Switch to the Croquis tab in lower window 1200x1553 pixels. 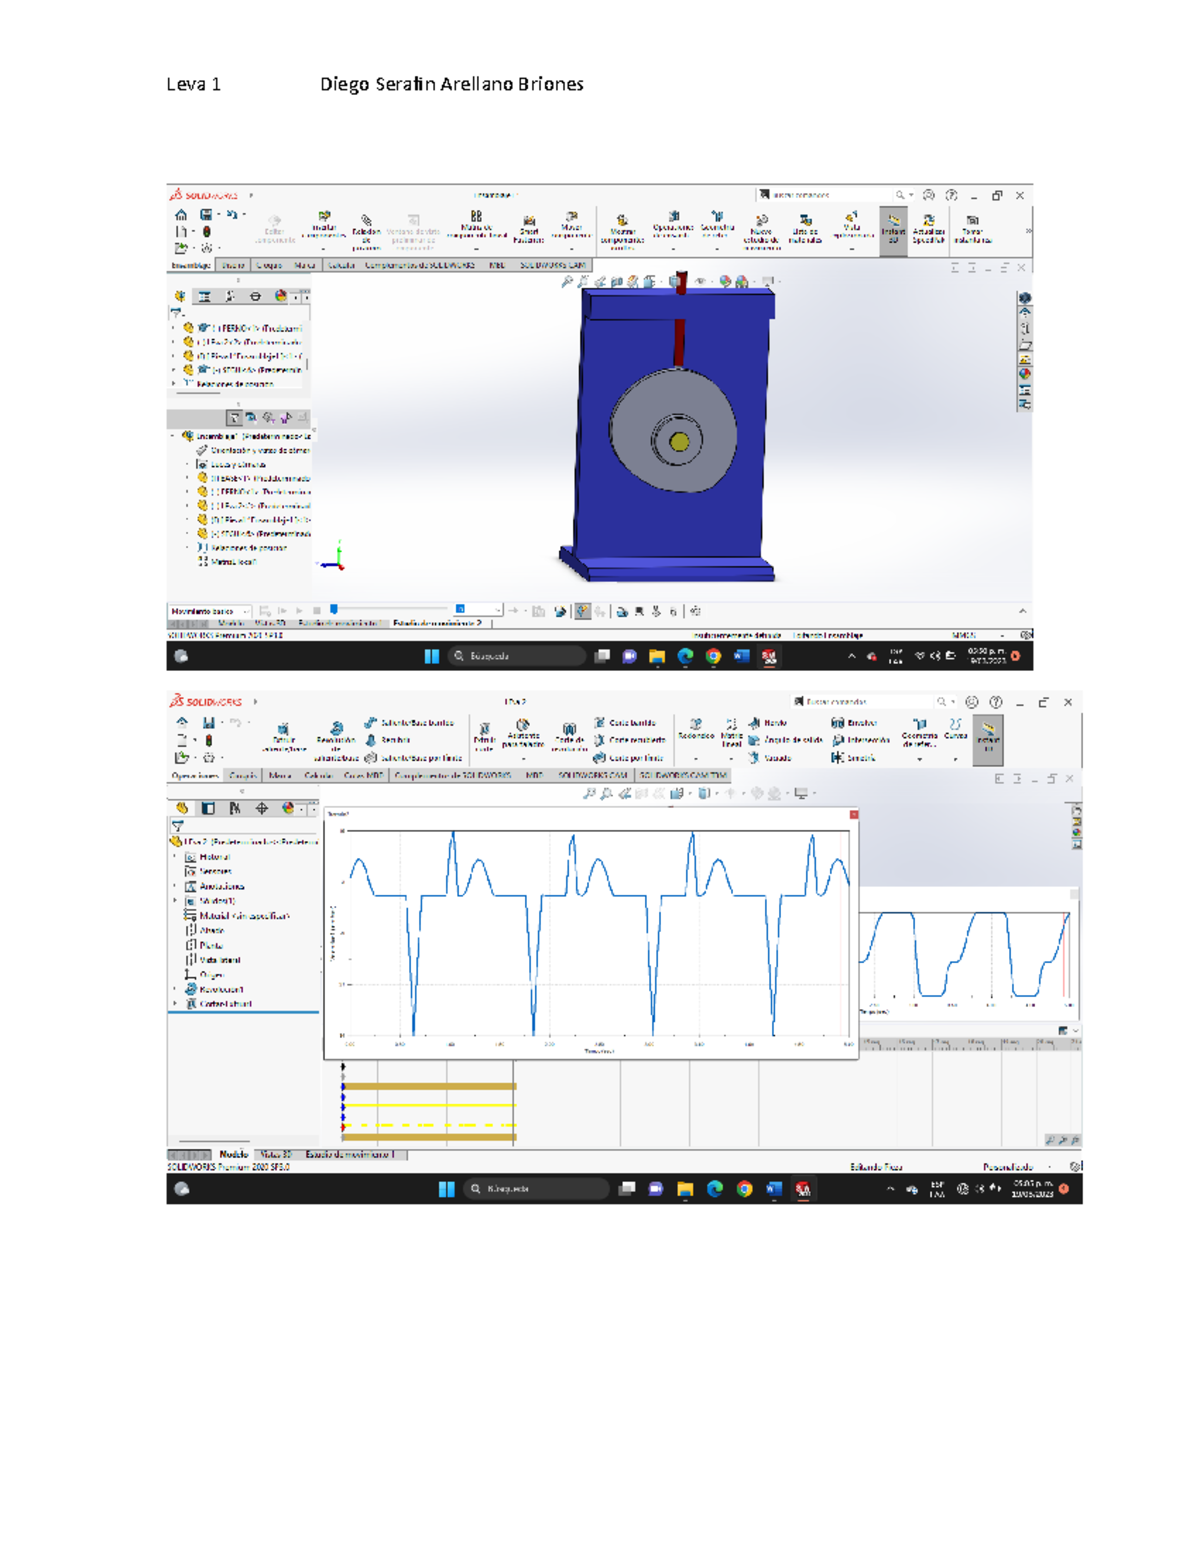coord(243,775)
